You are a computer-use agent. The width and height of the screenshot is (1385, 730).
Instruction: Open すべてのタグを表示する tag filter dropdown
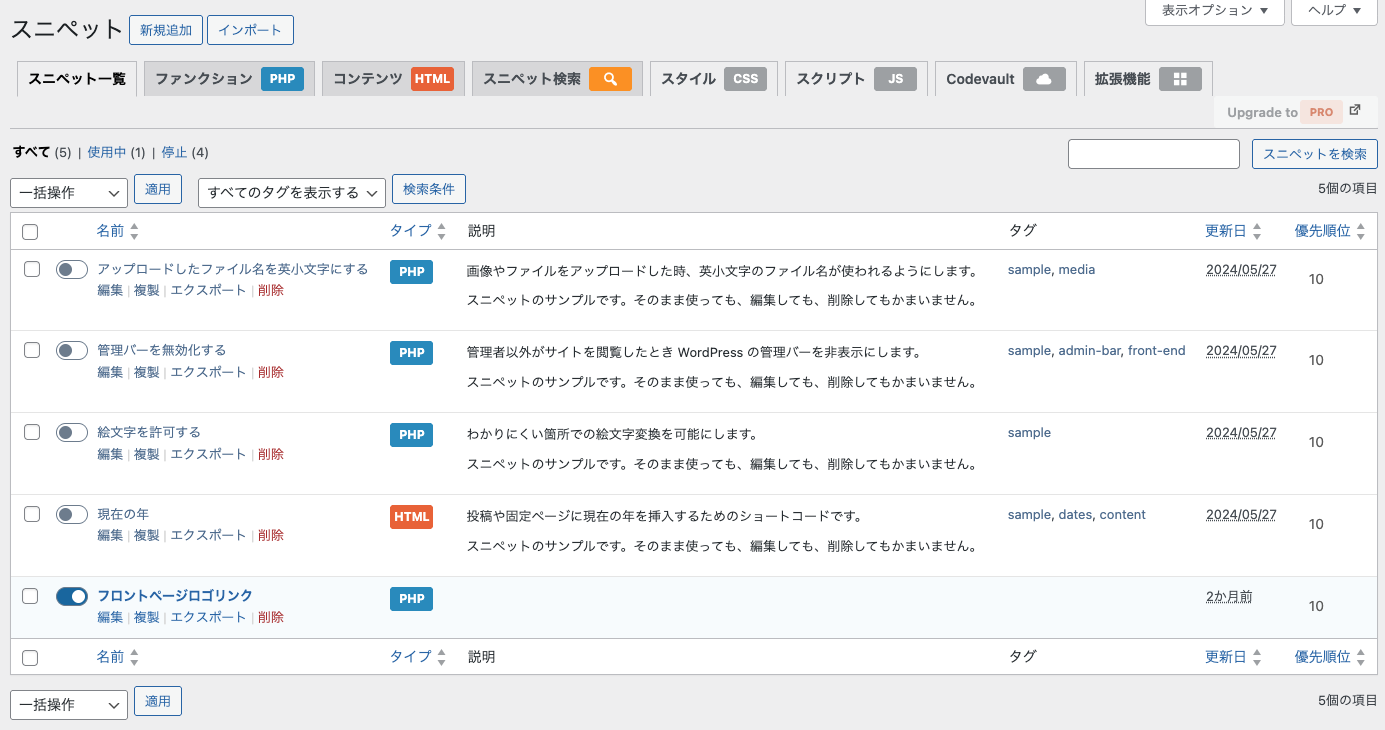[292, 193]
